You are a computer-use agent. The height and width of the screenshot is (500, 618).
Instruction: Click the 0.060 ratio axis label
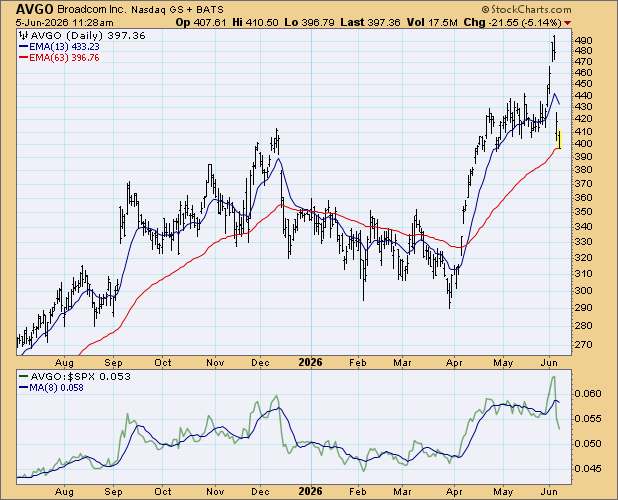coord(588,394)
